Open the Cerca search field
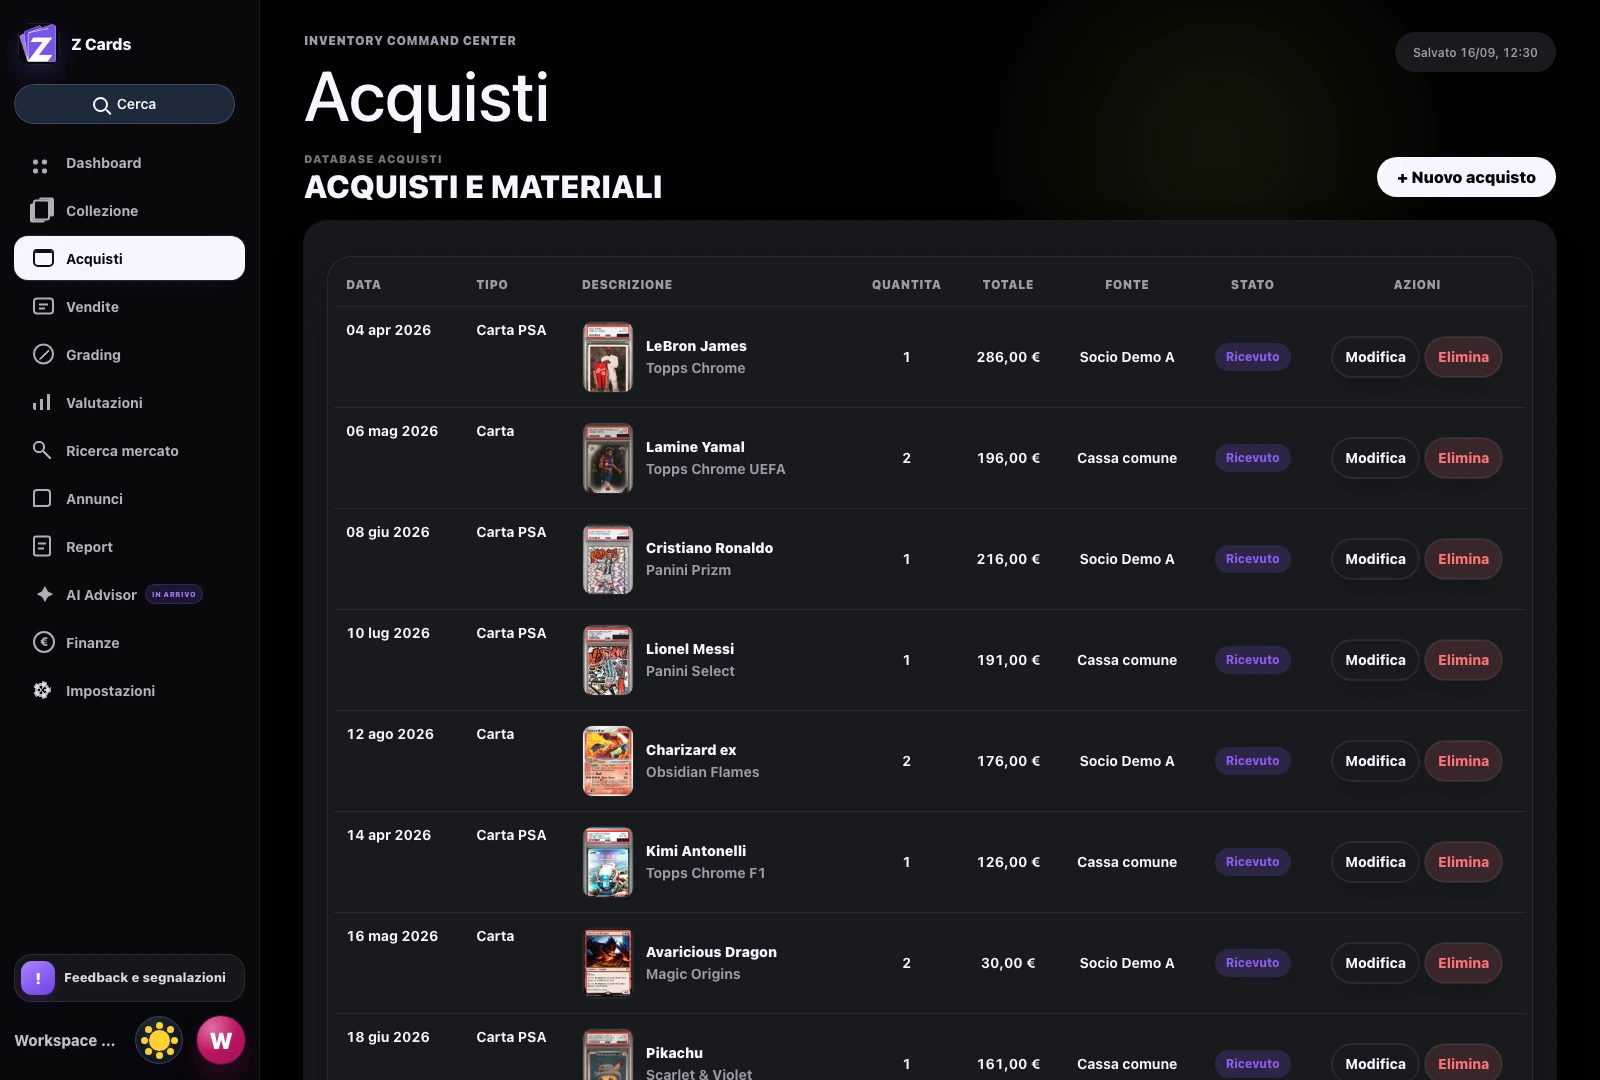The width and height of the screenshot is (1600, 1080). tap(124, 104)
